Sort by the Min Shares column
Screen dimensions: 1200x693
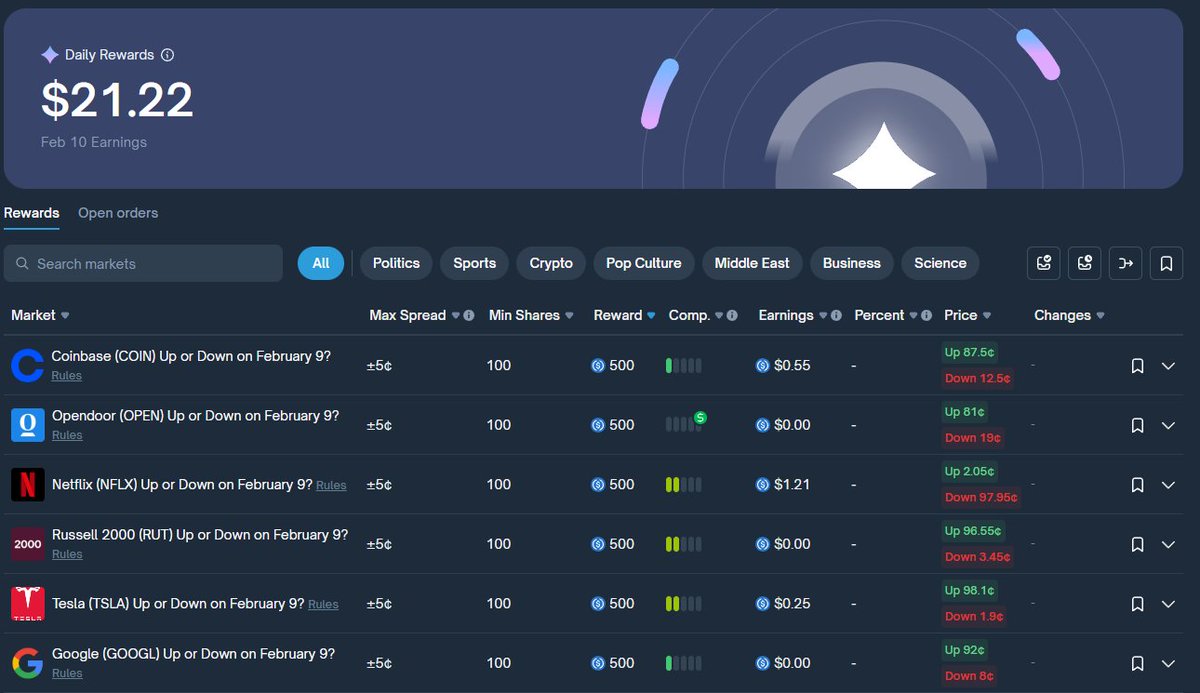[531, 316]
